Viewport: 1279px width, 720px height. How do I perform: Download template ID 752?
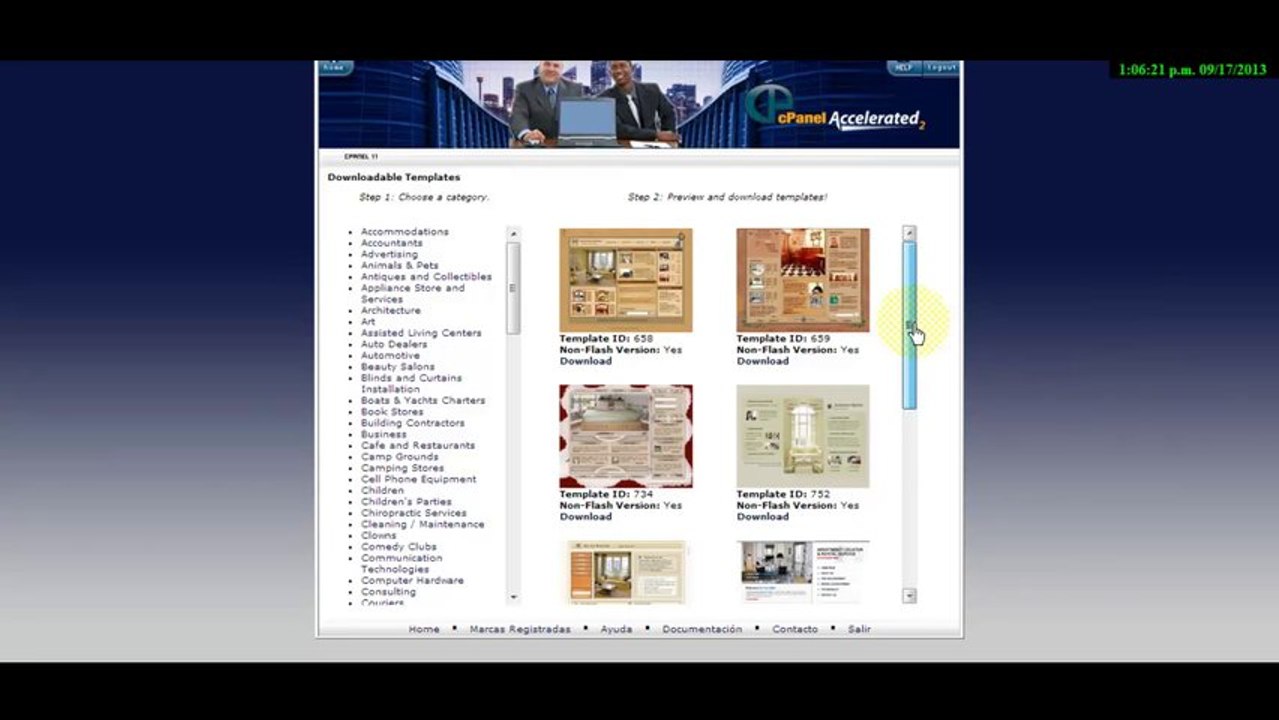(763, 517)
